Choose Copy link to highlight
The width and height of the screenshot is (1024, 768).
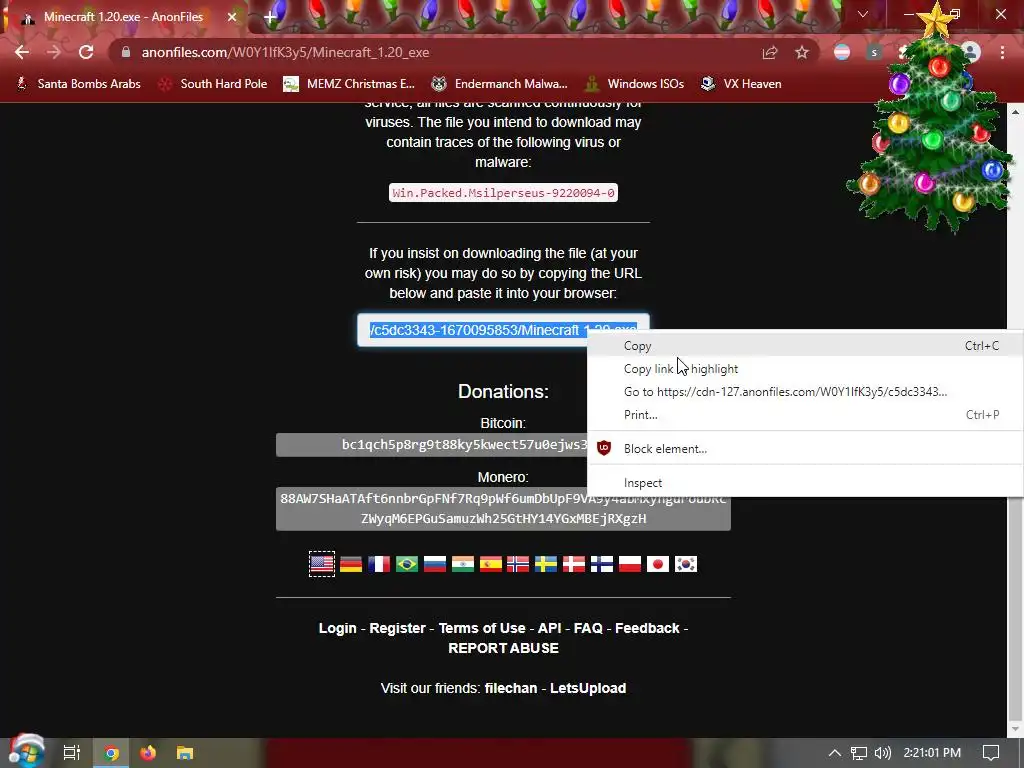pyautogui.click(x=805, y=369)
